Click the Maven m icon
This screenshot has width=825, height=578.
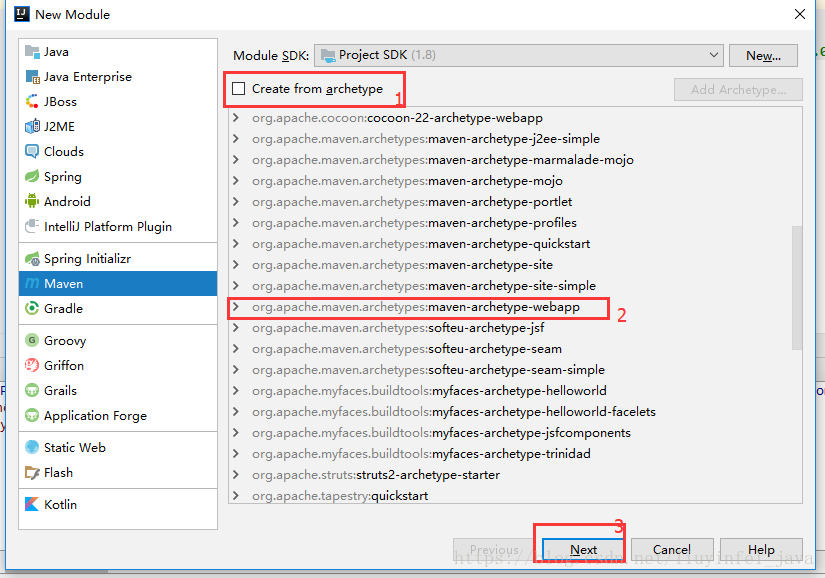32,283
